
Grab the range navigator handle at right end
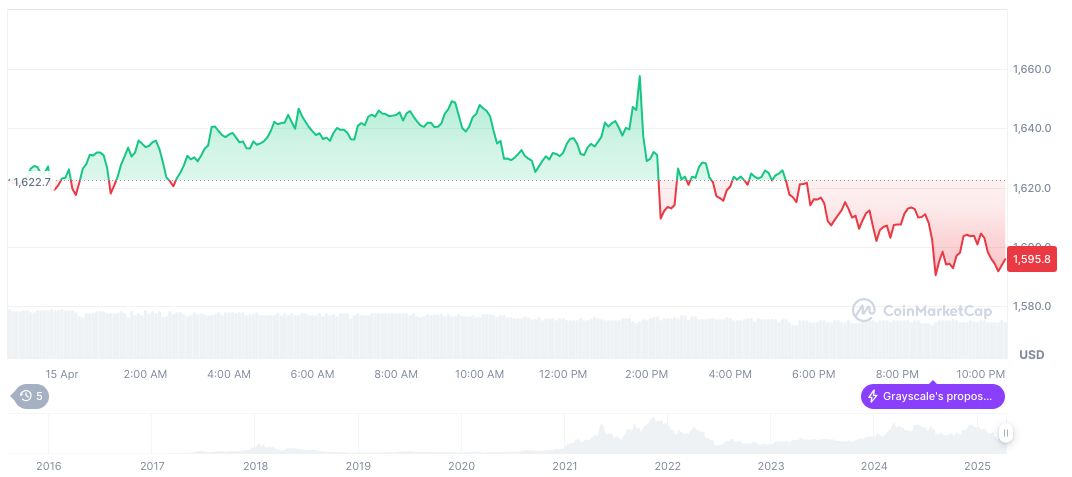(1005, 433)
